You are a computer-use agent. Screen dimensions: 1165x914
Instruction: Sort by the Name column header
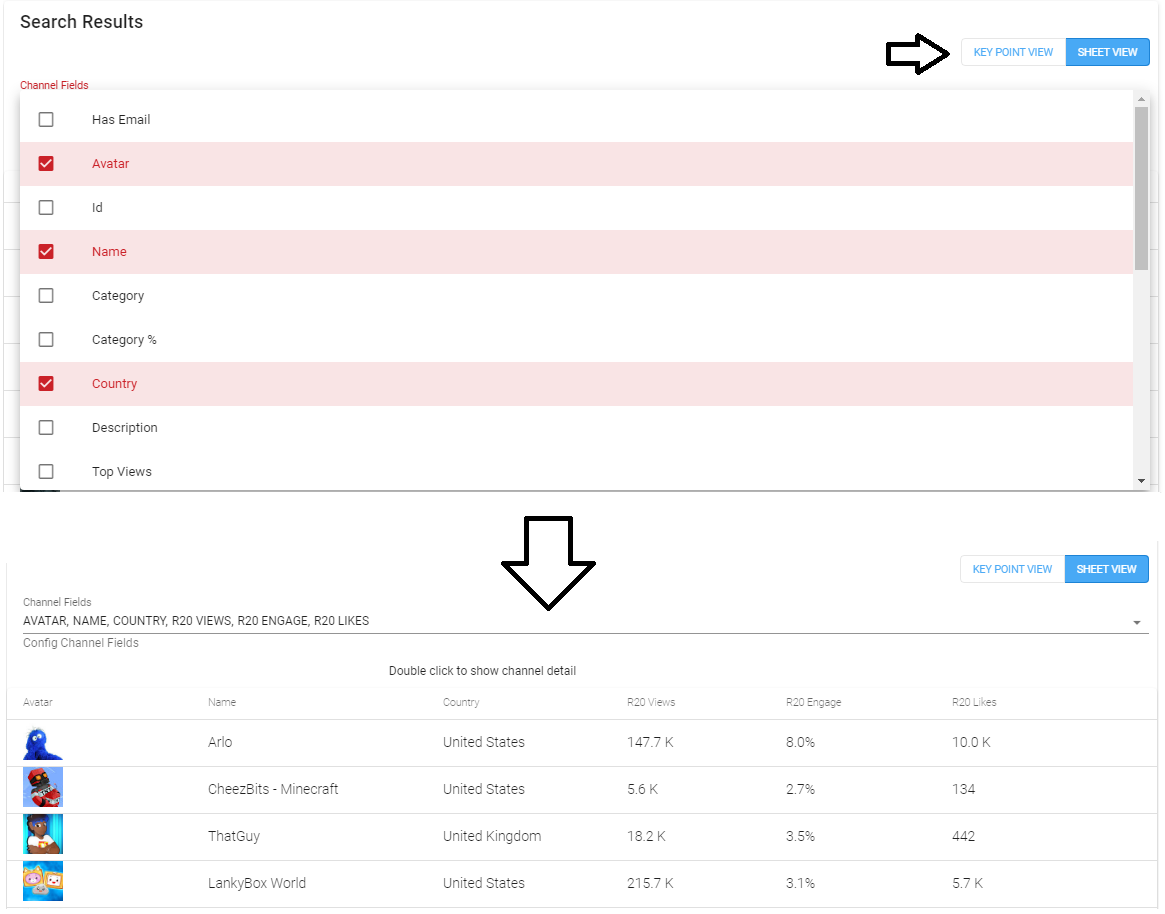222,702
